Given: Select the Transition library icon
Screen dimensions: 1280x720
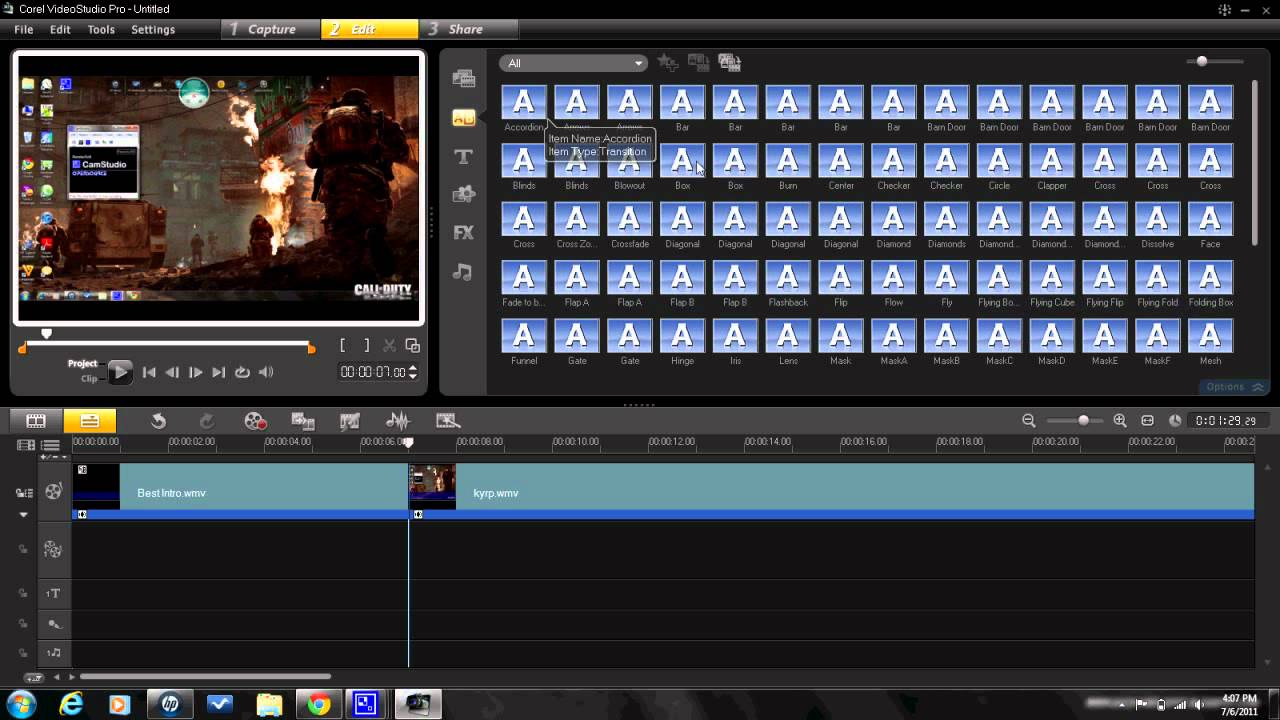Looking at the screenshot, I should tap(463, 118).
